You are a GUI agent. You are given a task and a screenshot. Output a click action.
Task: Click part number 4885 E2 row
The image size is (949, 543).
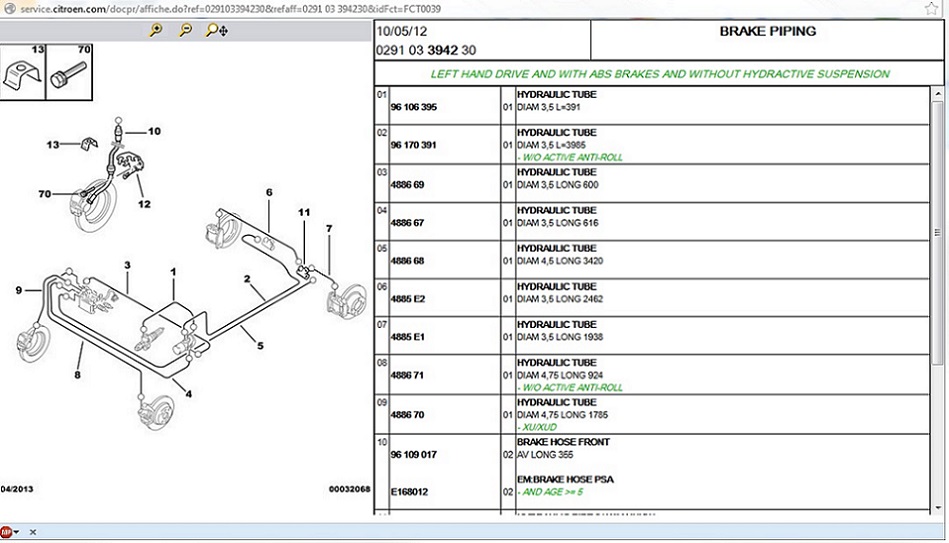point(406,299)
